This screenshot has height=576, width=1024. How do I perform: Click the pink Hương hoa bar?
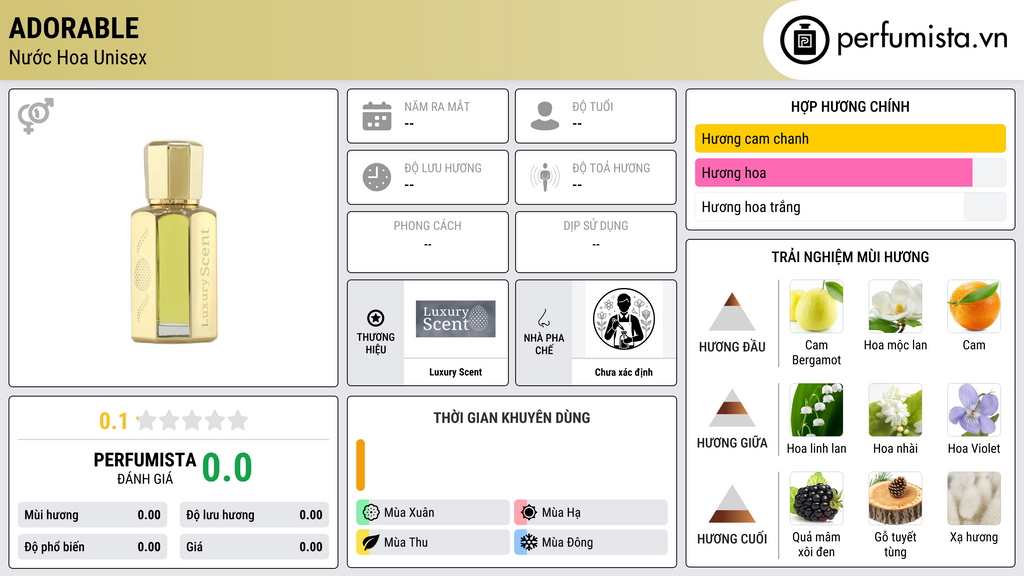[x=834, y=173]
